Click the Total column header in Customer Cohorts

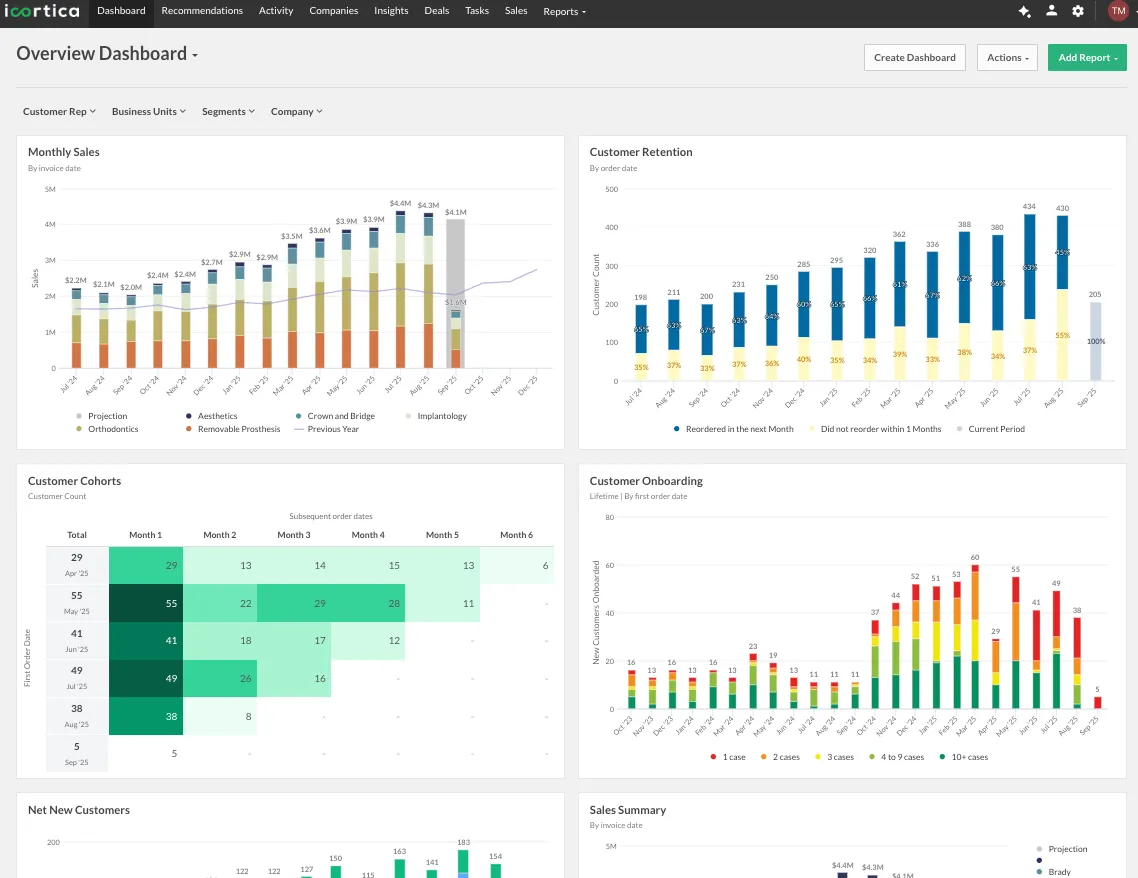77,535
